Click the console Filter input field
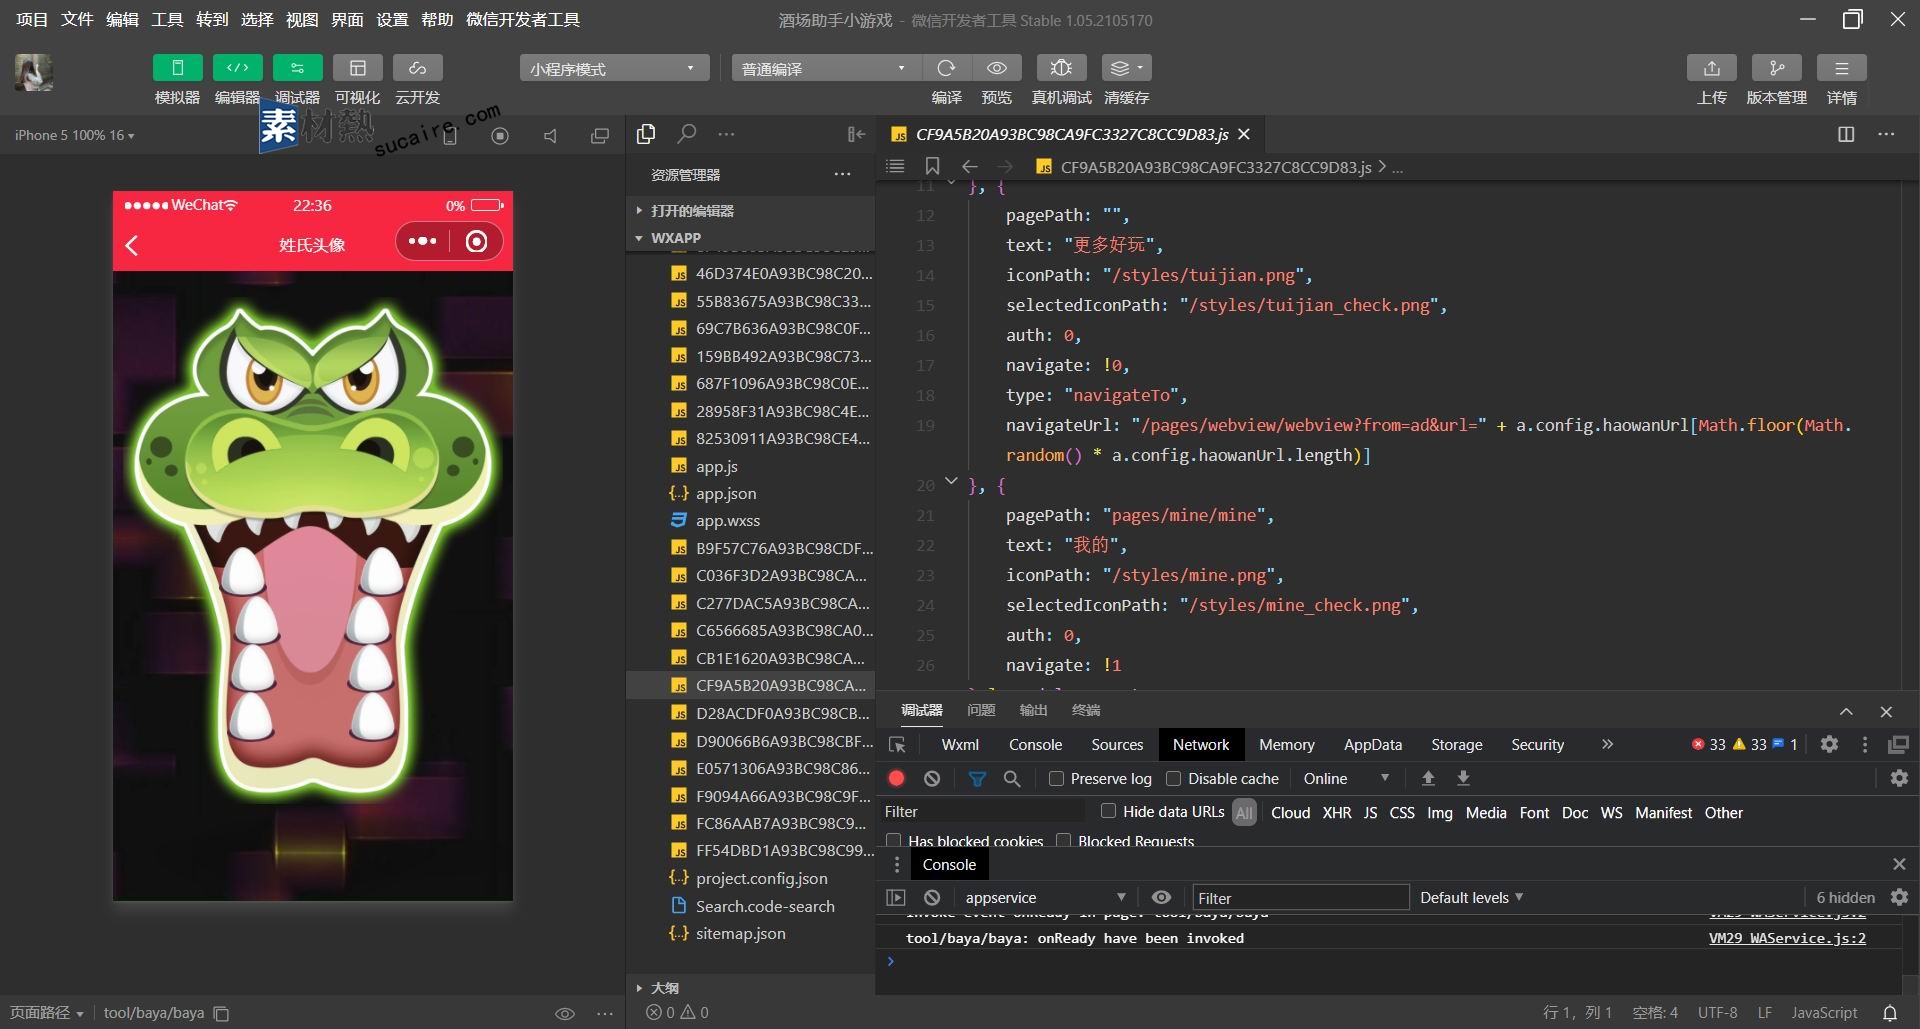Image resolution: width=1920 pixels, height=1029 pixels. [x=1300, y=898]
